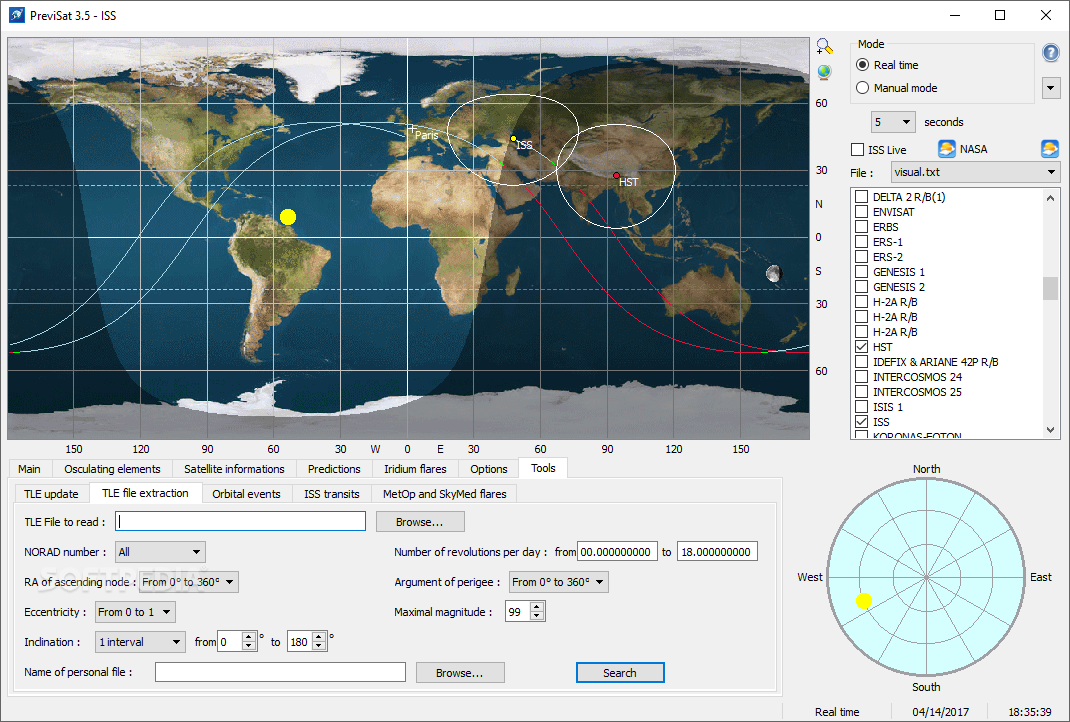1070x722 pixels.
Task: Open the Options tab
Action: tap(489, 469)
